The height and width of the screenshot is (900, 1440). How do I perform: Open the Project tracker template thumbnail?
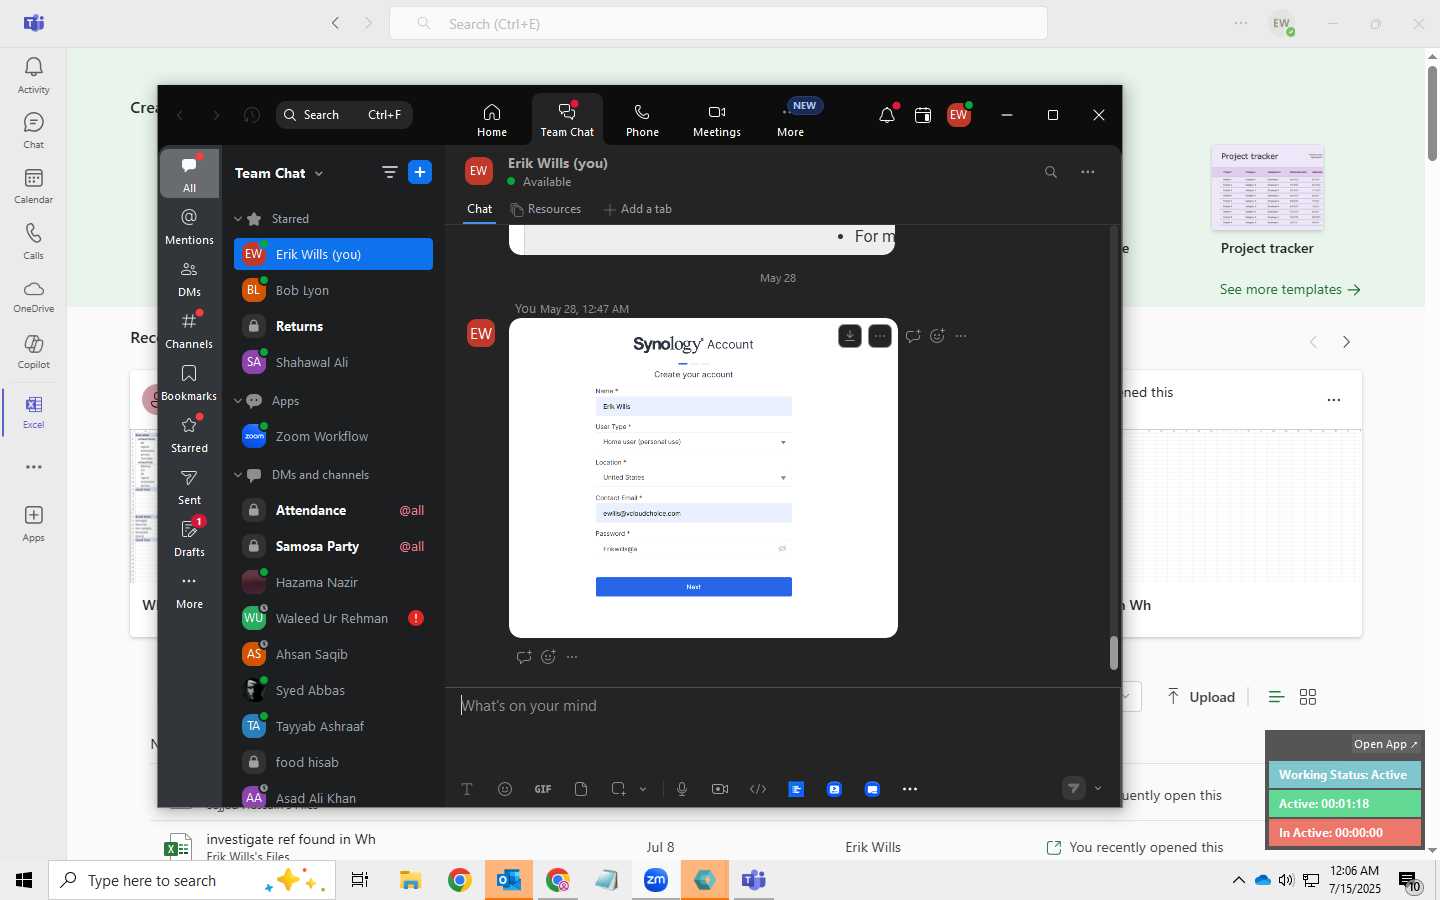1267,187
